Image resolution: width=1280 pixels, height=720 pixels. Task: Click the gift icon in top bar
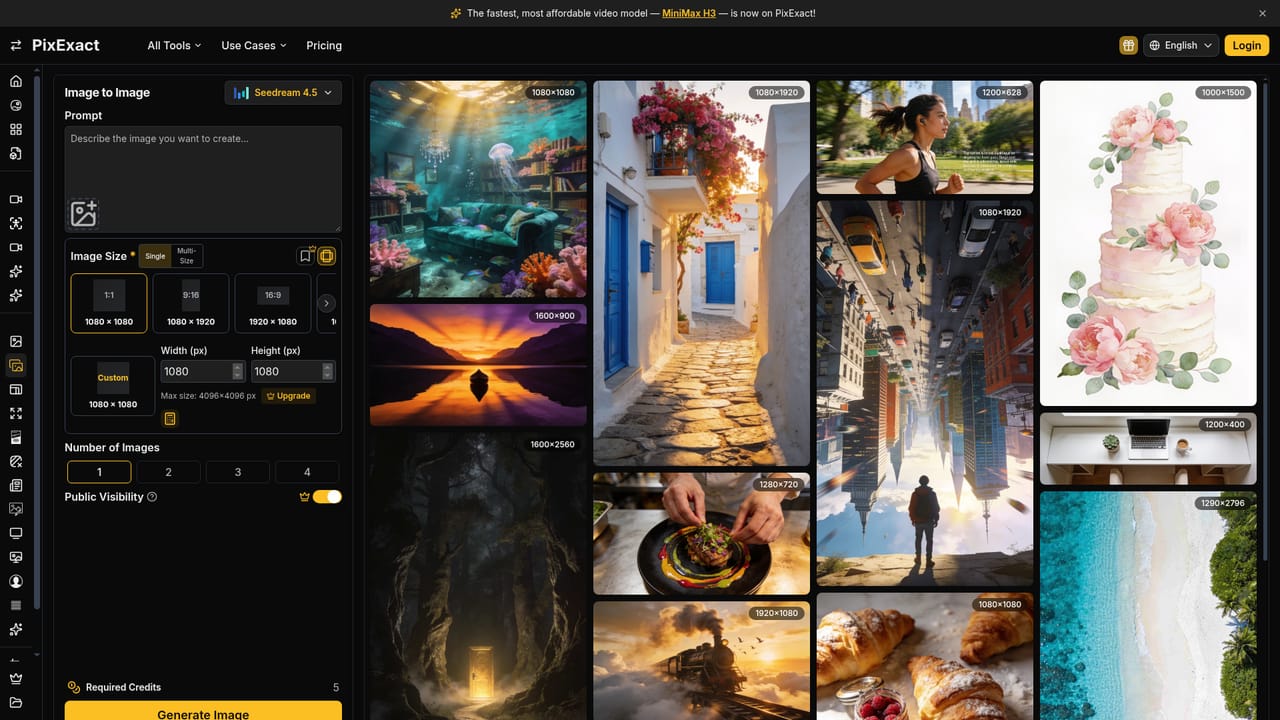click(1128, 45)
